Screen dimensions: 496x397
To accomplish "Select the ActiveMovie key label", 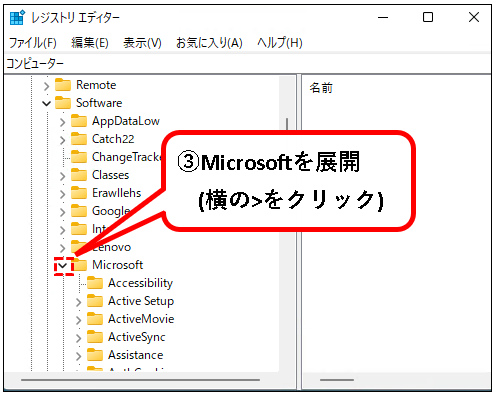I will 141,319.
